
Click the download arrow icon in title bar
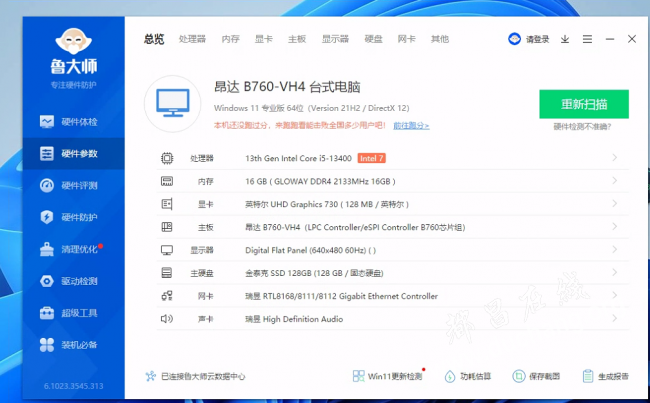coord(565,39)
